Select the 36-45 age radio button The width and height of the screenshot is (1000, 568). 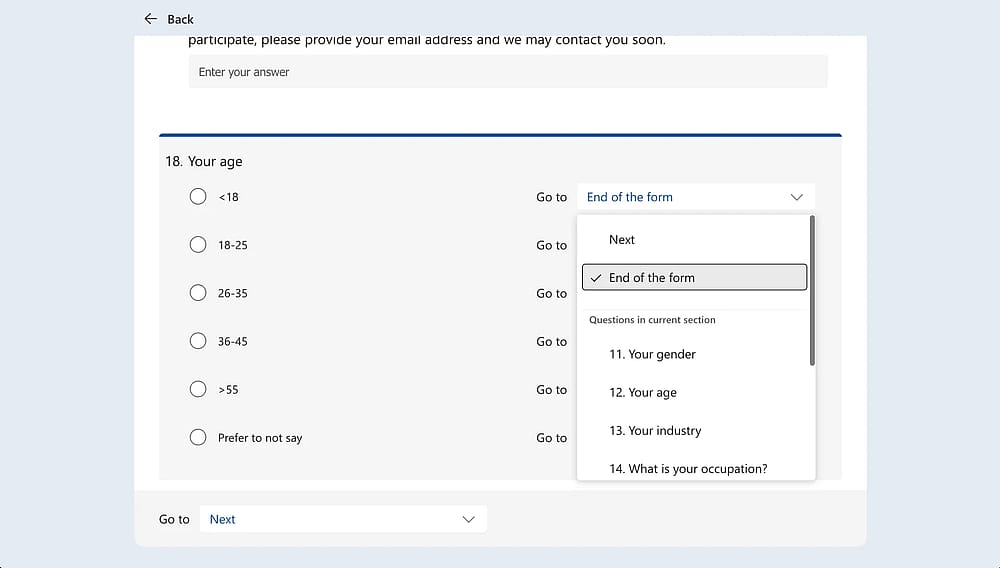click(x=198, y=340)
